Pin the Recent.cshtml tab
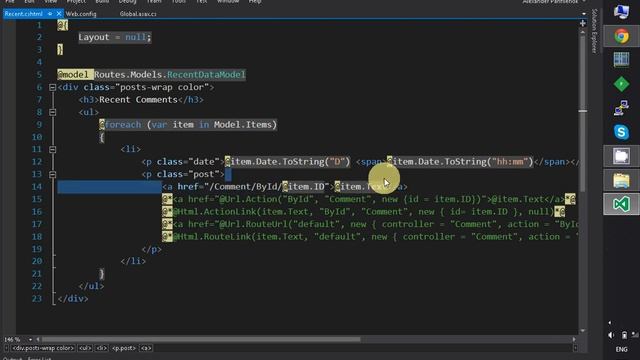Image resolution: width=640 pixels, height=360 pixels. click(50, 14)
